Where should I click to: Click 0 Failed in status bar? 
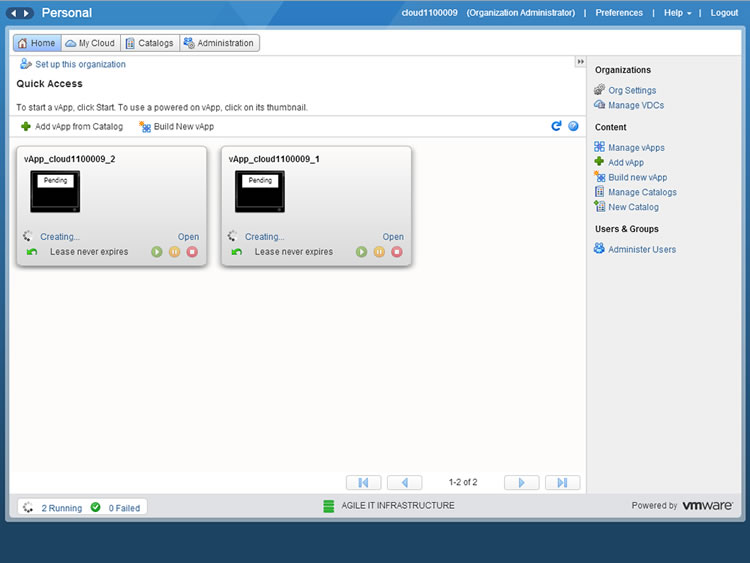point(124,508)
